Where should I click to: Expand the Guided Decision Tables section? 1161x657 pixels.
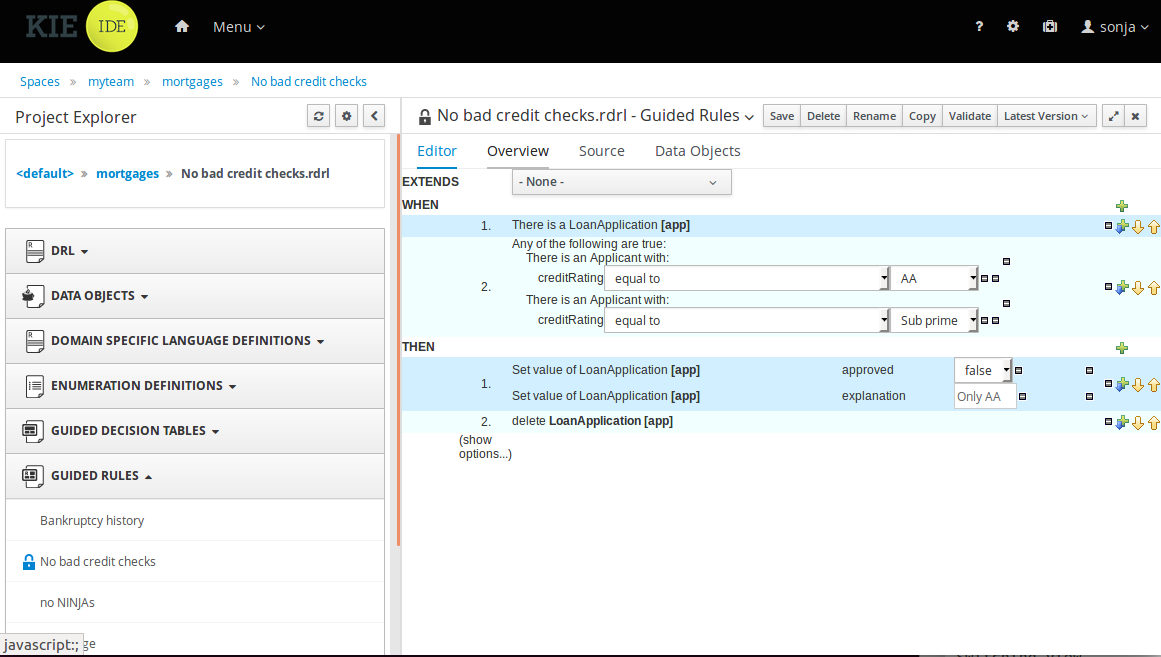click(x=128, y=431)
